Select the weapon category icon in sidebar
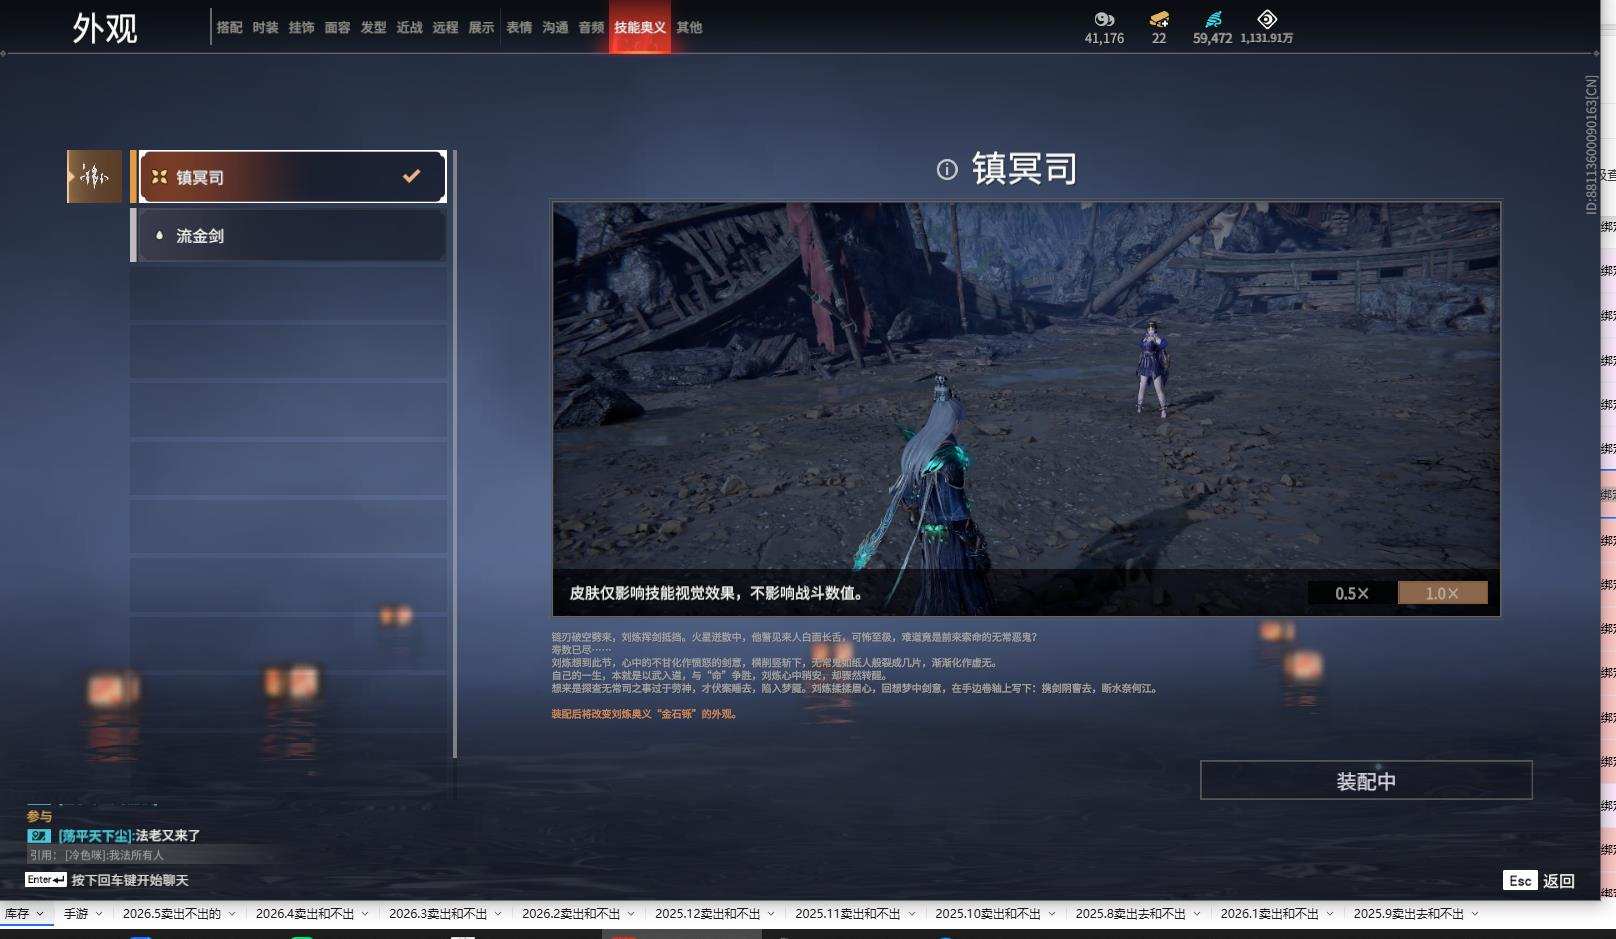 94,177
